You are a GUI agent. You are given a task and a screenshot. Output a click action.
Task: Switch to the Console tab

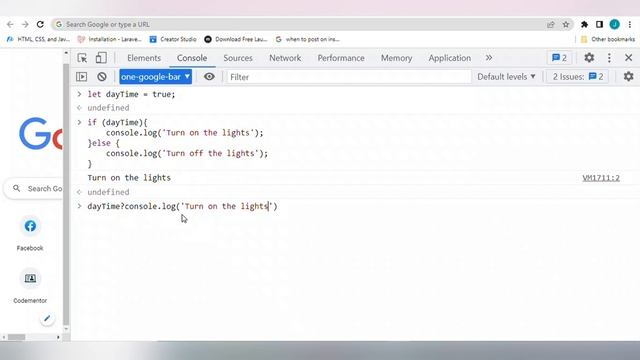192,58
